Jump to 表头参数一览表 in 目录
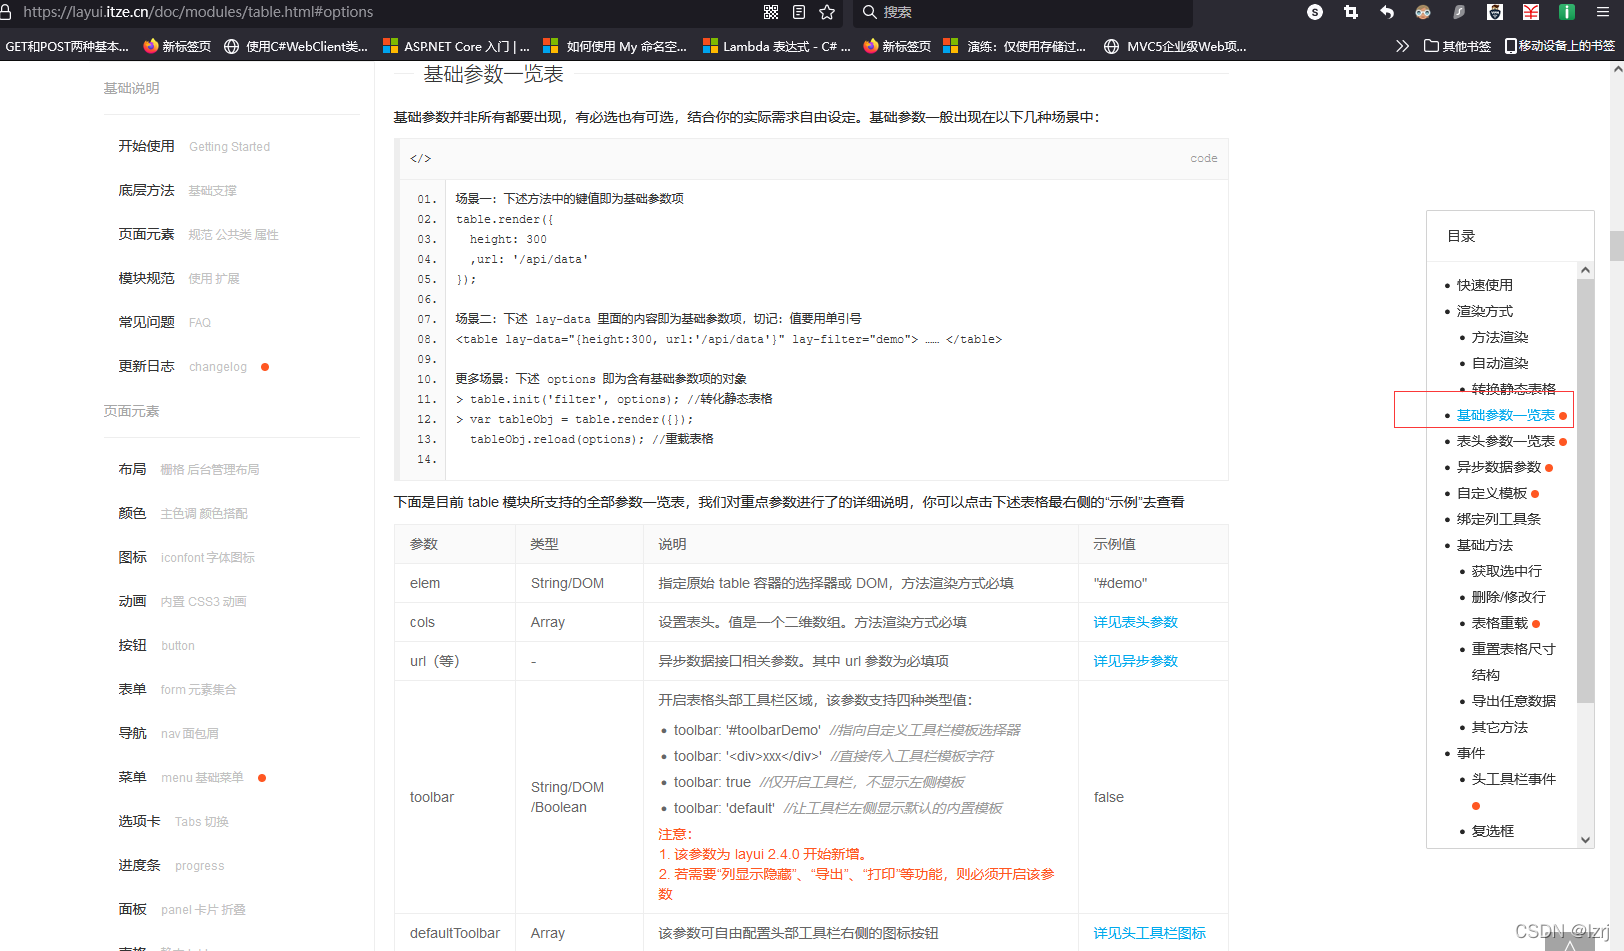The image size is (1624, 951). (x=1505, y=441)
